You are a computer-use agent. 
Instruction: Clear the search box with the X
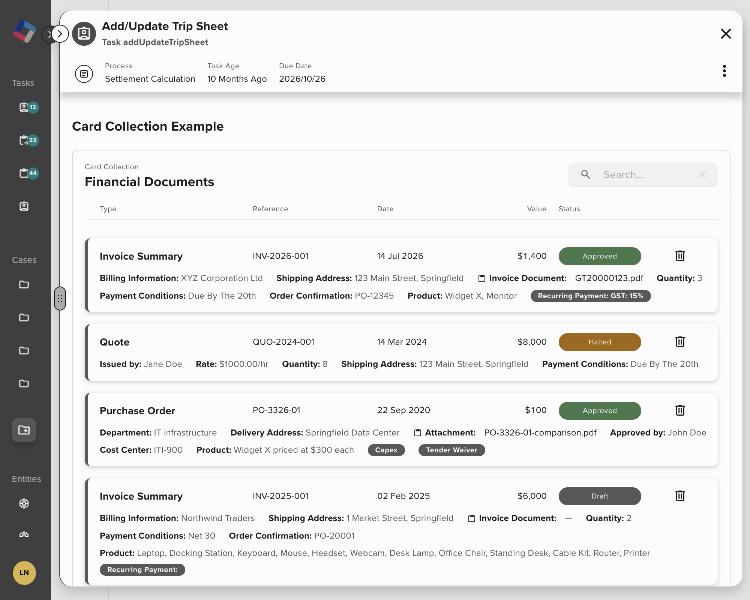702,175
